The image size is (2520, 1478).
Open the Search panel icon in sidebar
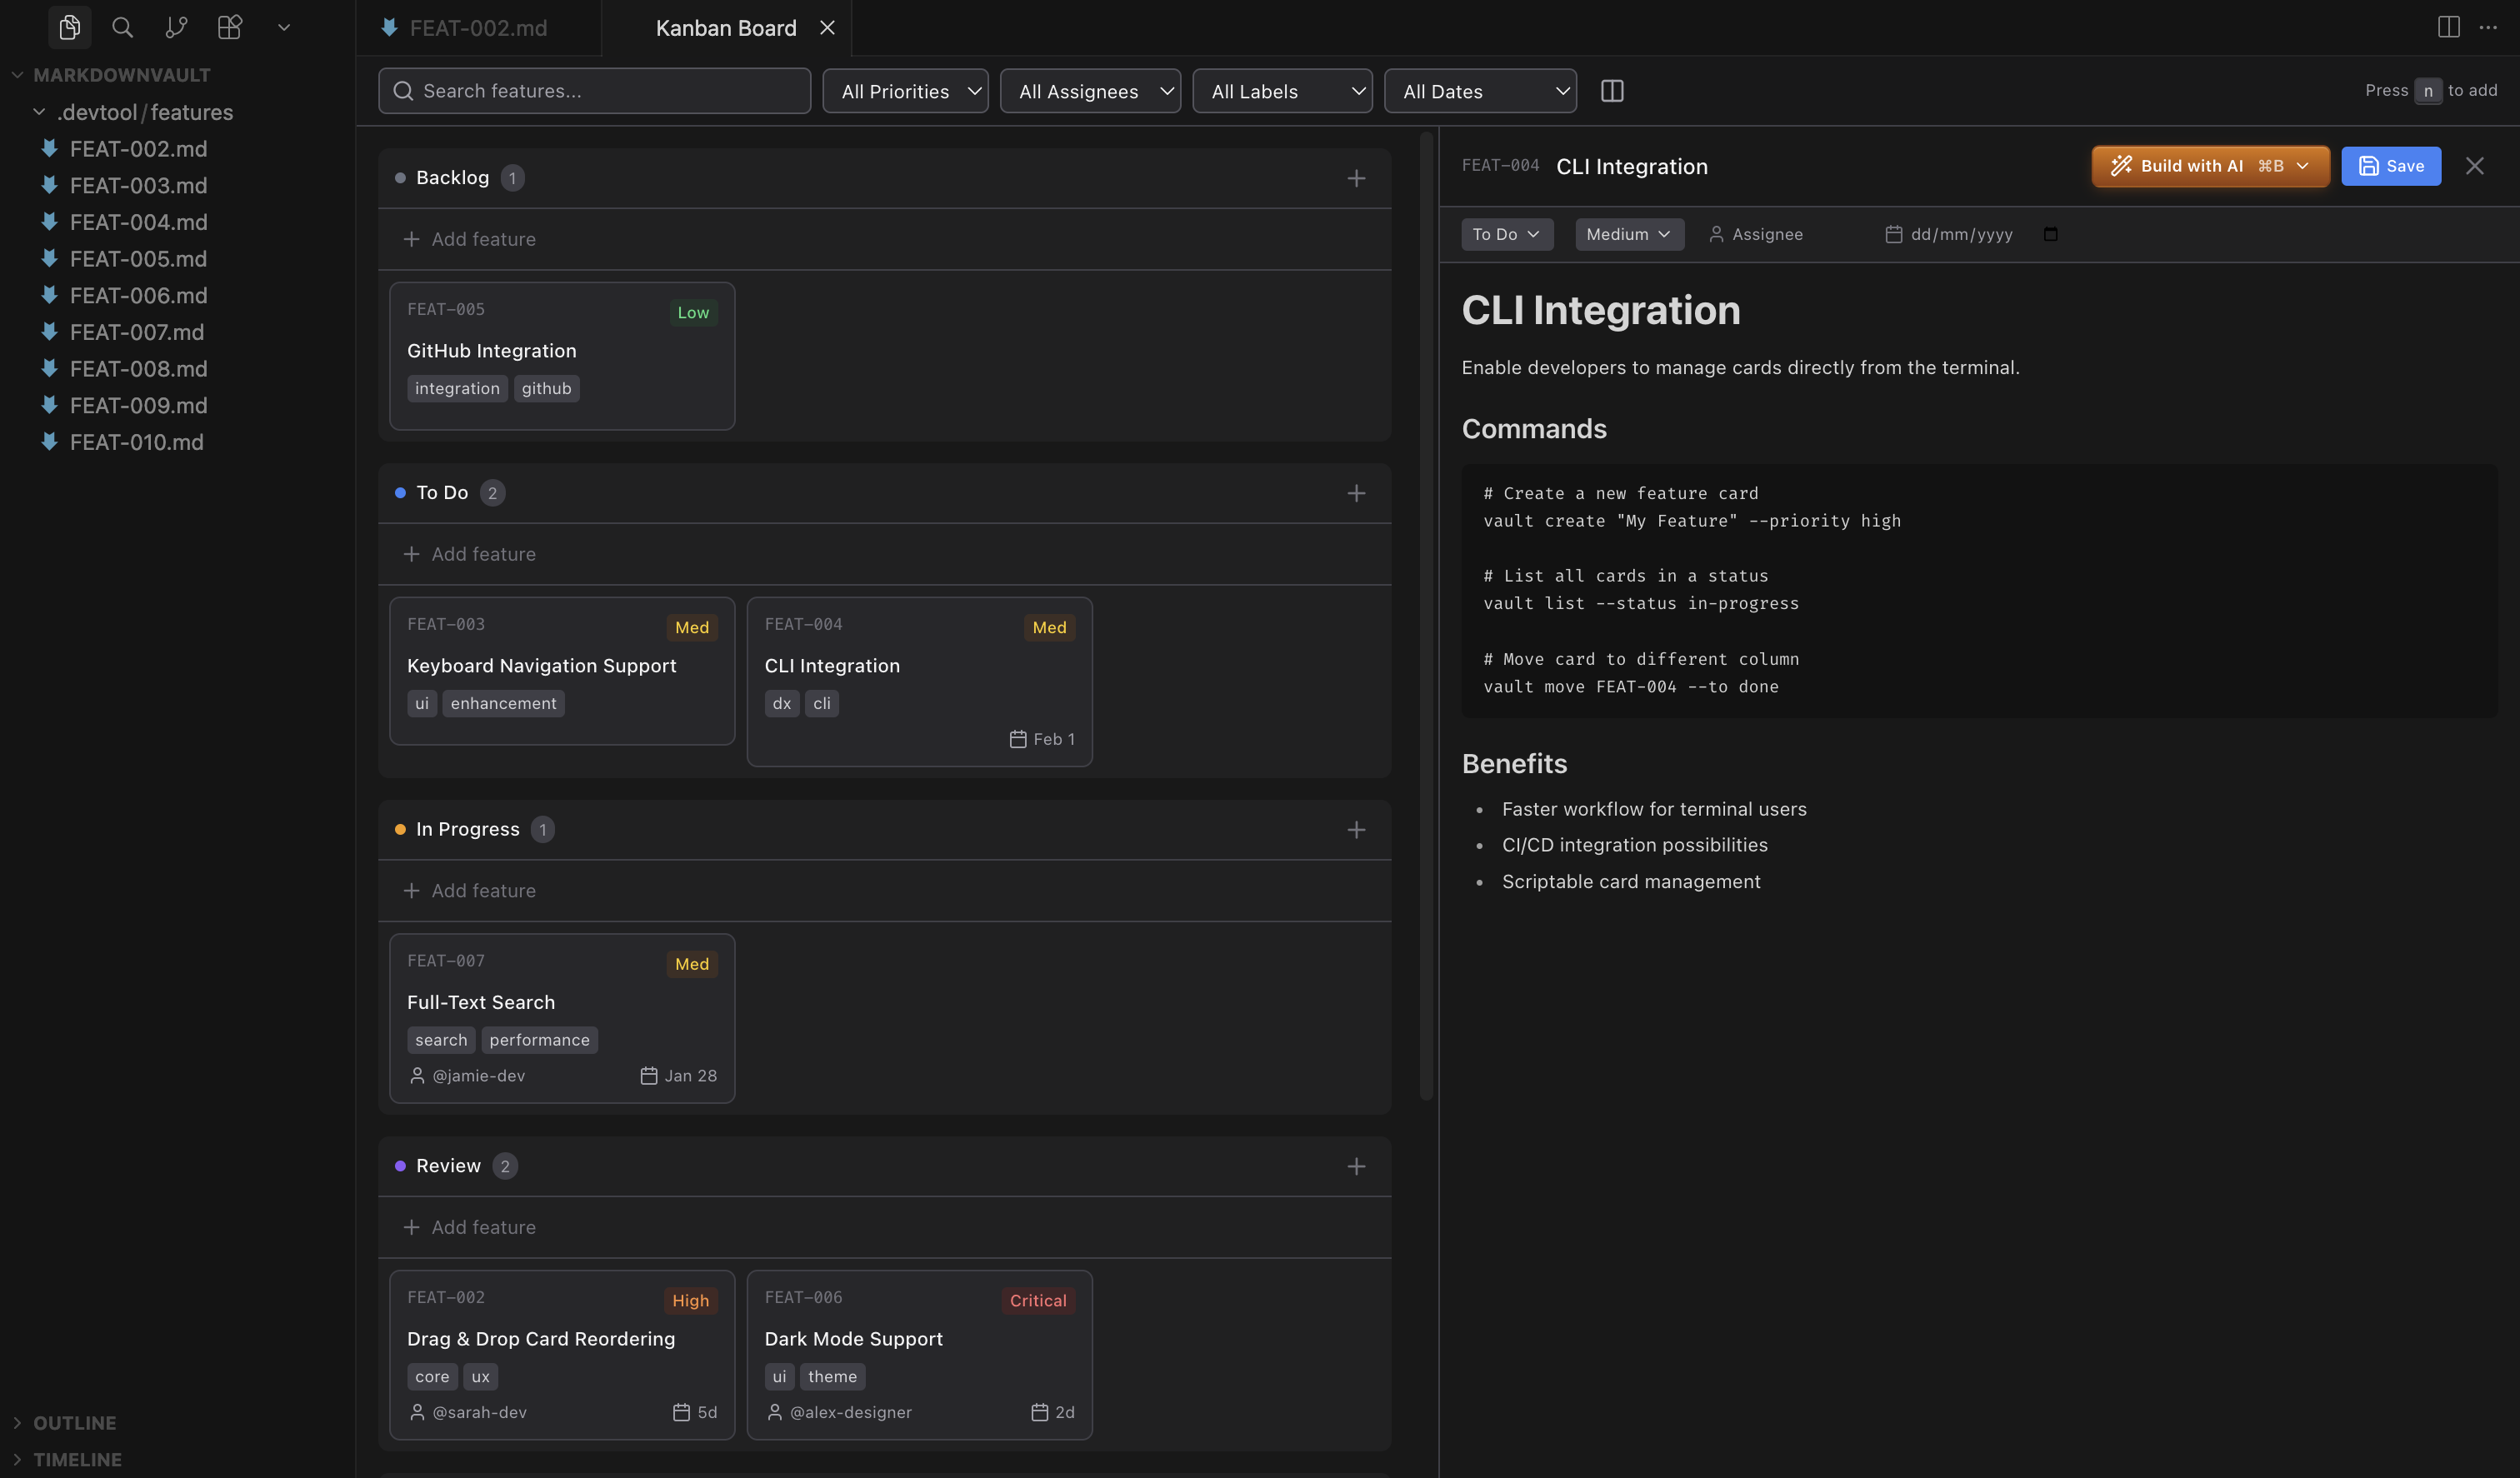122,27
